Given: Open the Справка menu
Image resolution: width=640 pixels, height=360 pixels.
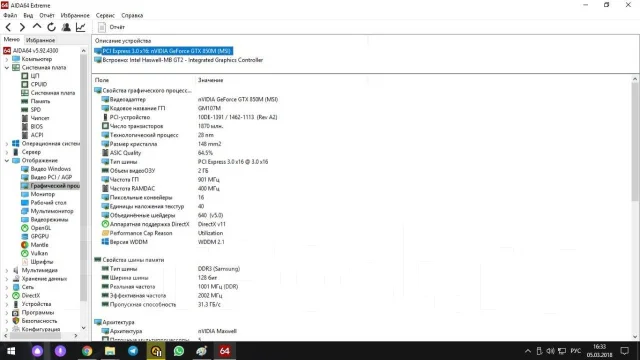Looking at the screenshot, I should coord(132,16).
